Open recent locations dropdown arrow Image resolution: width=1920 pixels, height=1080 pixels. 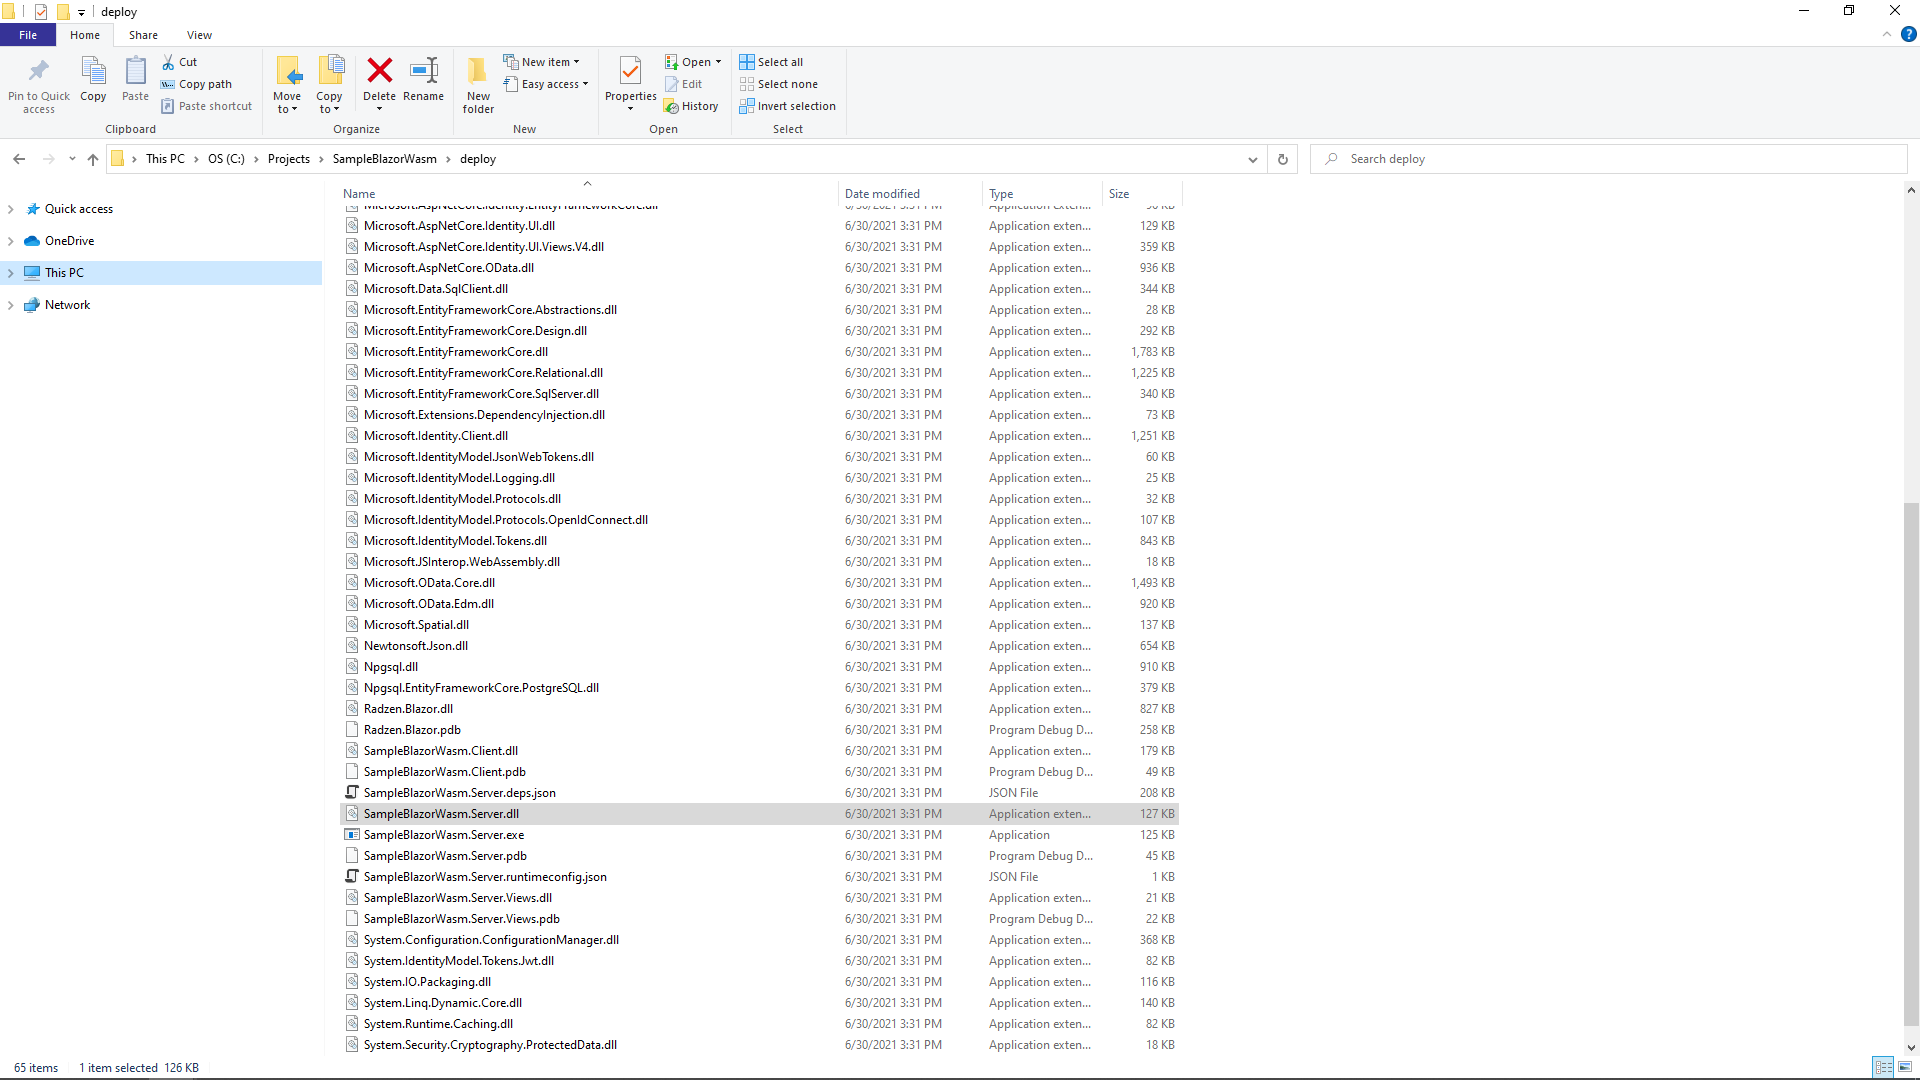point(72,159)
